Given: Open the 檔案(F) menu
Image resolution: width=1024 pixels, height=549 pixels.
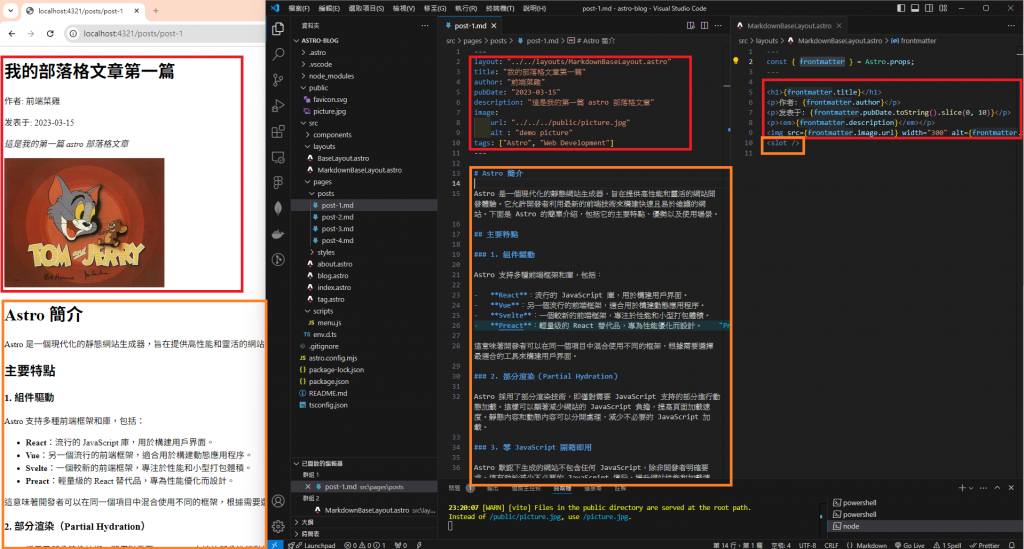Looking at the screenshot, I should 299,8.
